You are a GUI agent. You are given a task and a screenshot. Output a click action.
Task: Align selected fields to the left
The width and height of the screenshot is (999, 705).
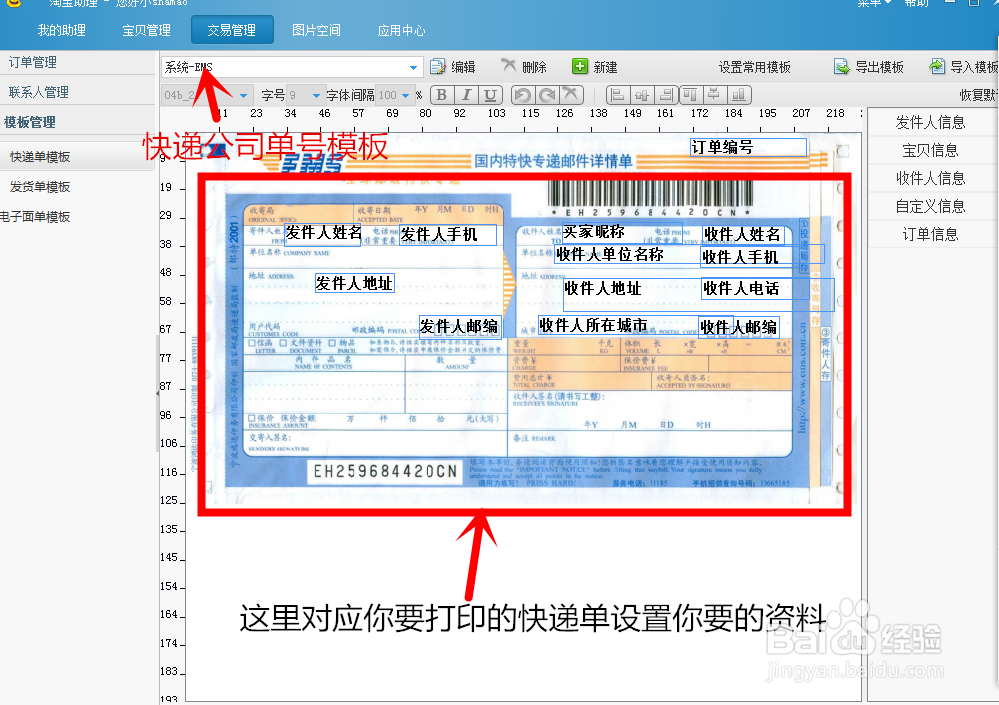(x=617, y=95)
